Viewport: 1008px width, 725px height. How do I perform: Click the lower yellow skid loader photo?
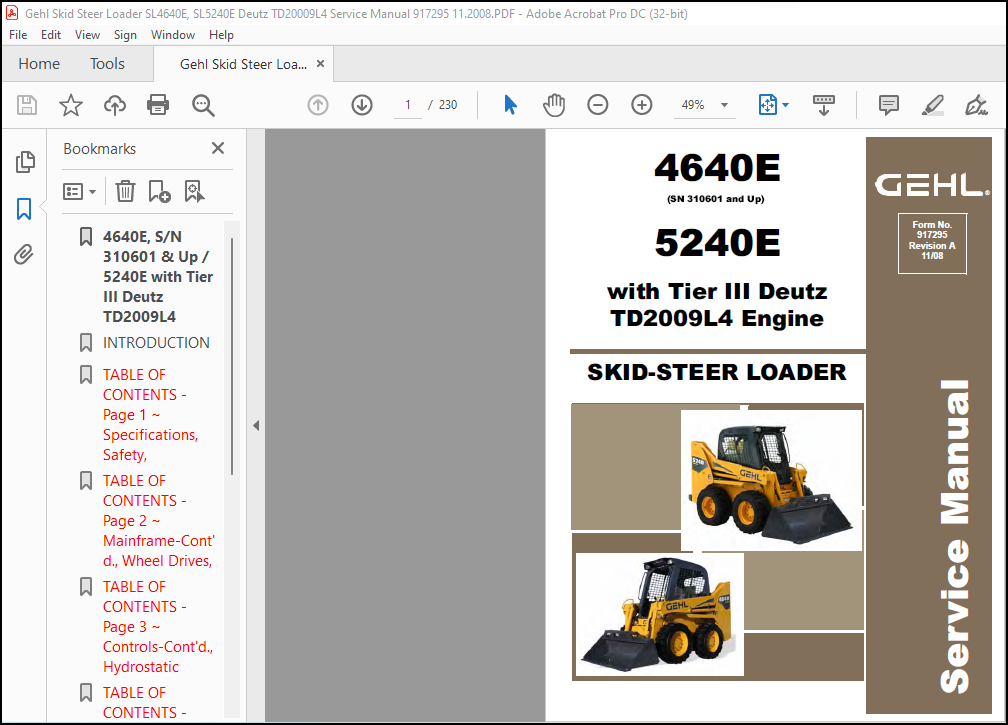[660, 614]
